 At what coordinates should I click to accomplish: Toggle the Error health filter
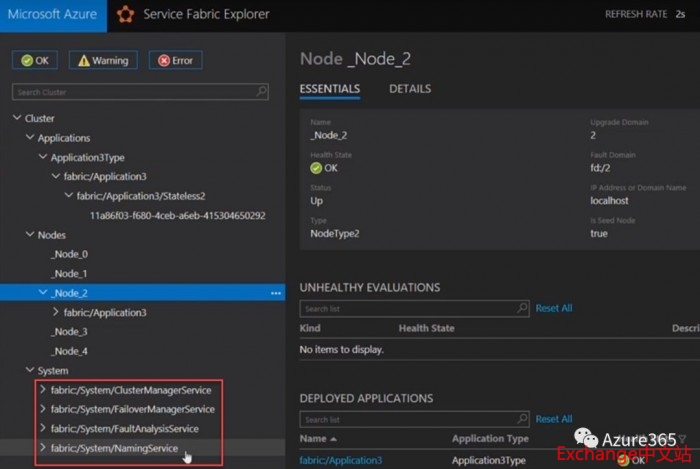tap(175, 60)
